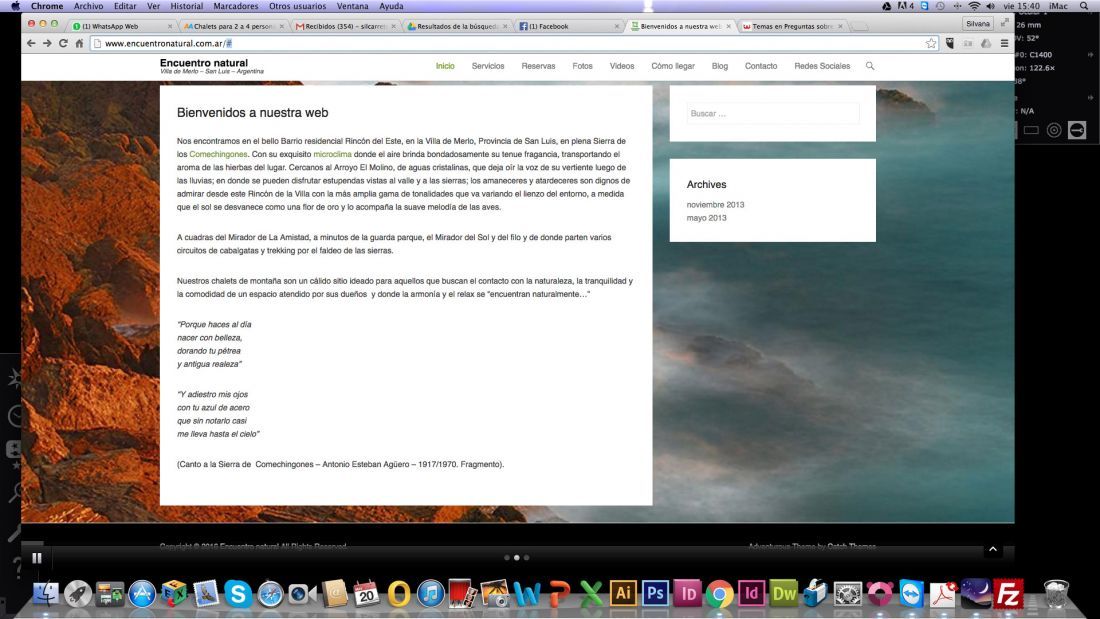Go to the Fotos page
The image size is (1100, 619).
(x=582, y=66)
